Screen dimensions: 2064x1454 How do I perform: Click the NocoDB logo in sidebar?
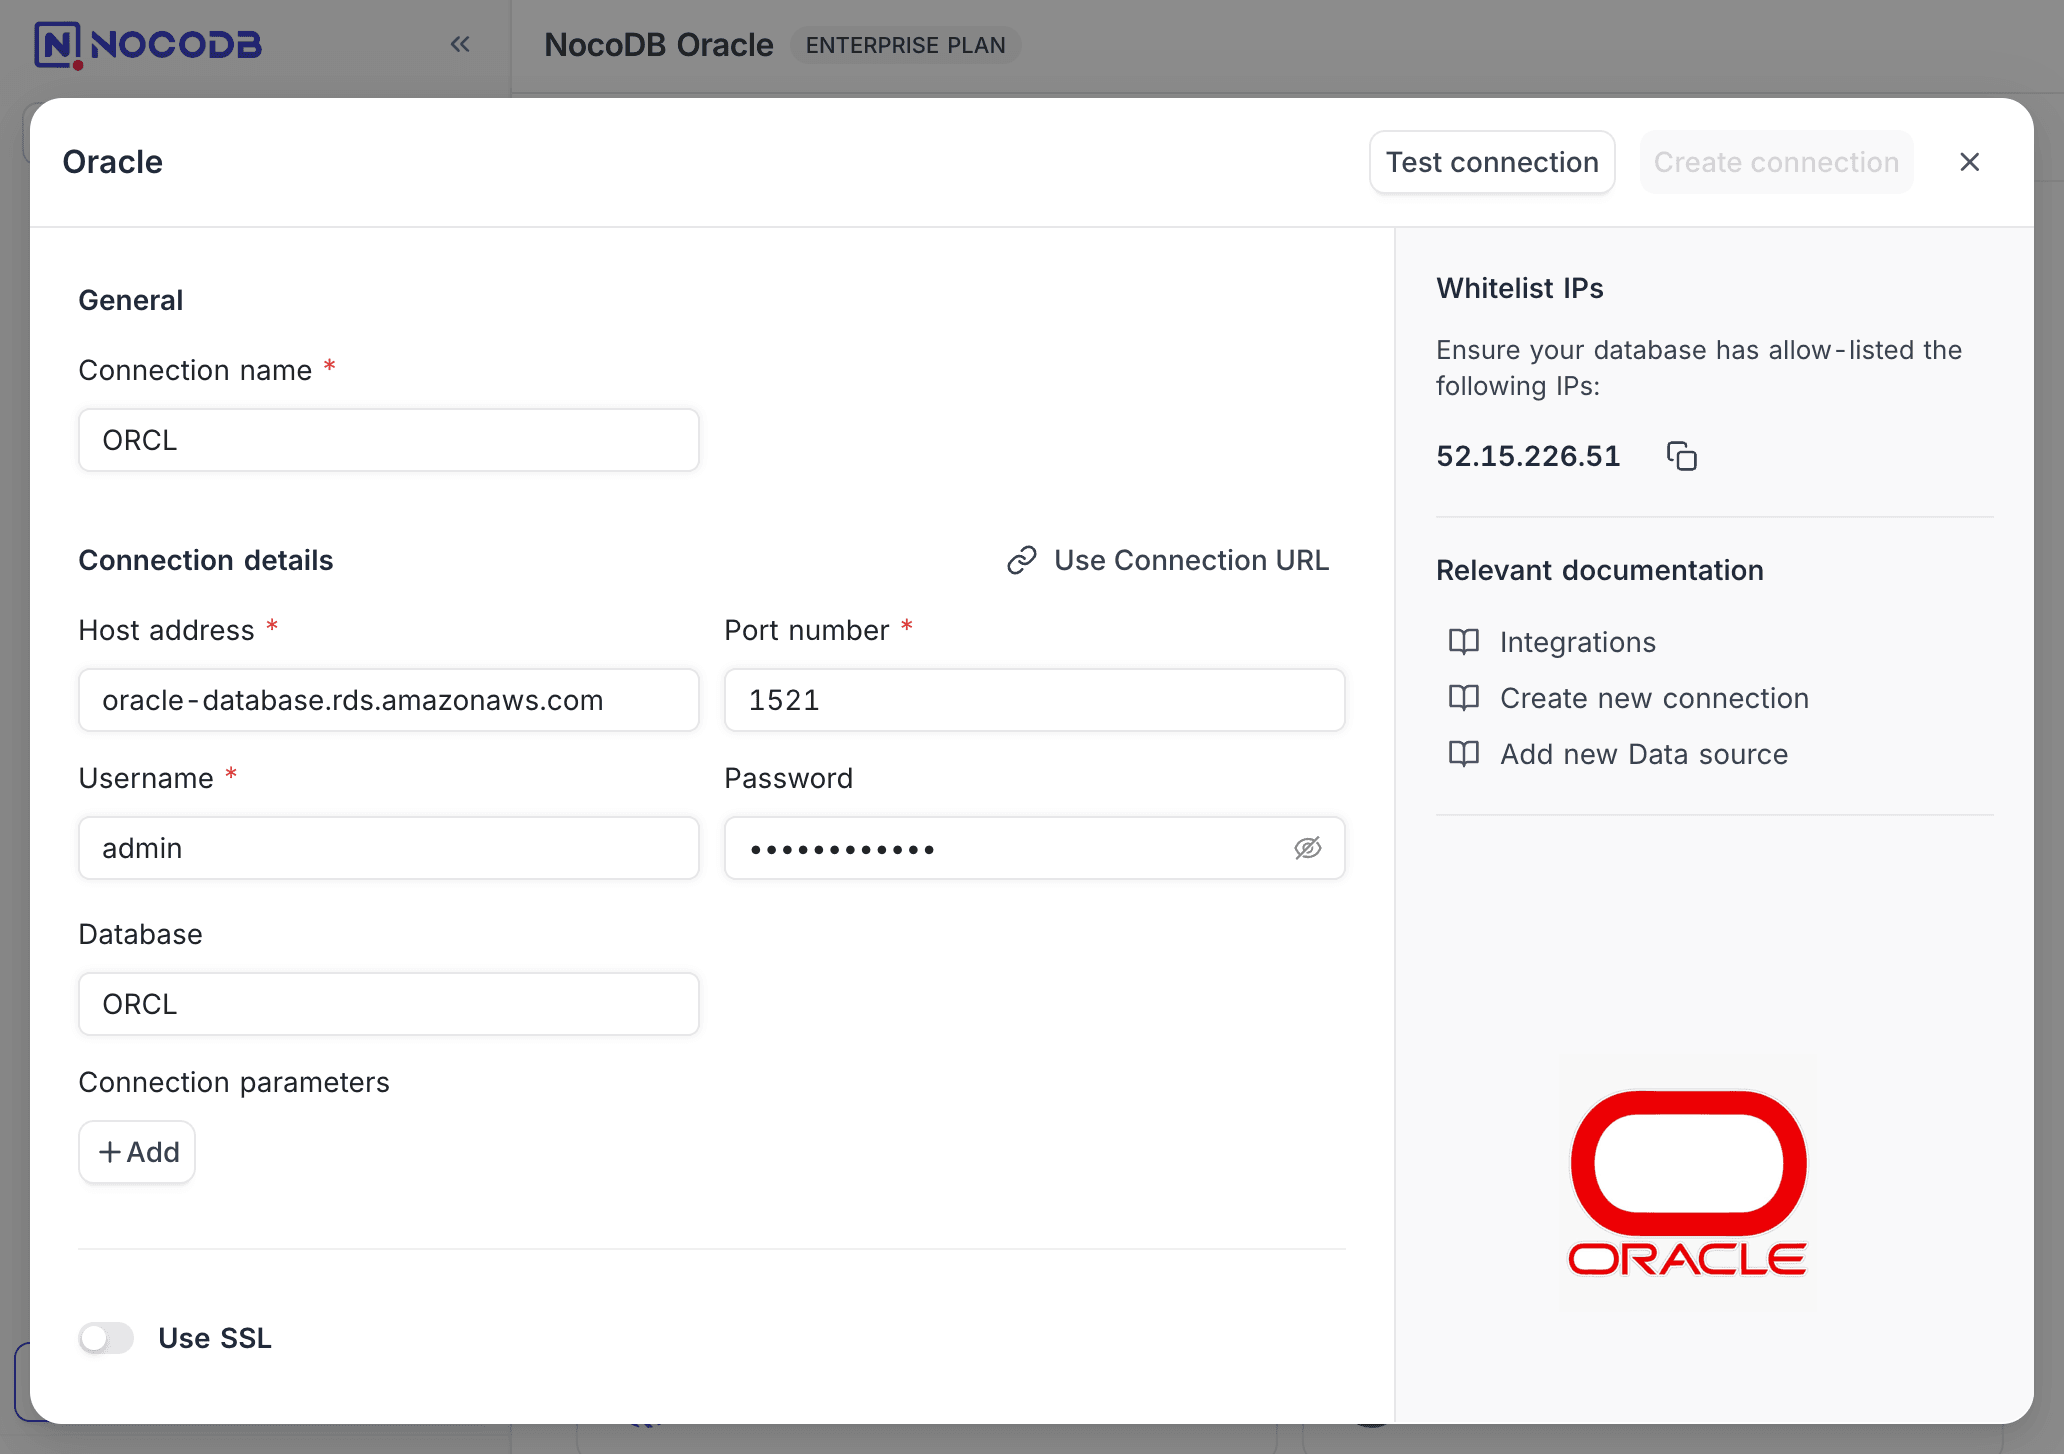coord(148,45)
